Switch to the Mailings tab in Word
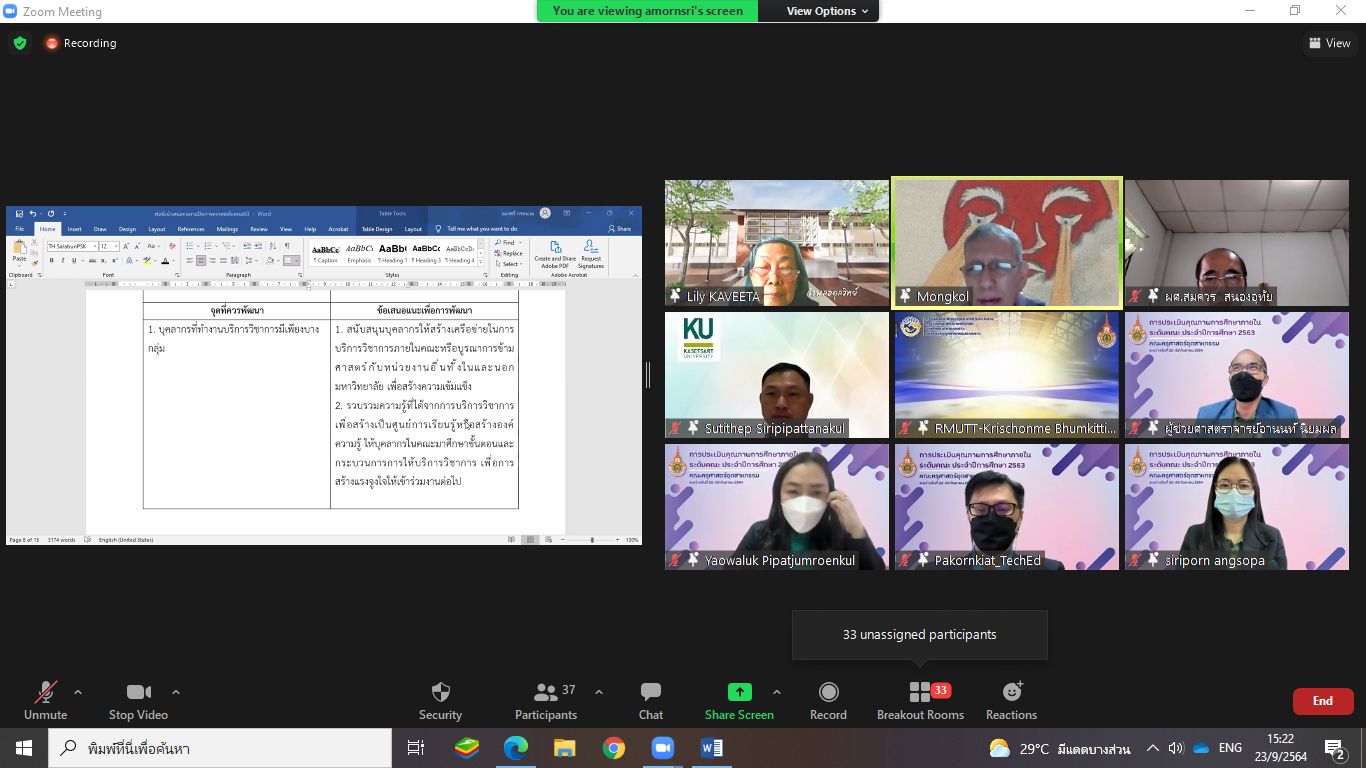The width and height of the screenshot is (1366, 768). [x=227, y=229]
